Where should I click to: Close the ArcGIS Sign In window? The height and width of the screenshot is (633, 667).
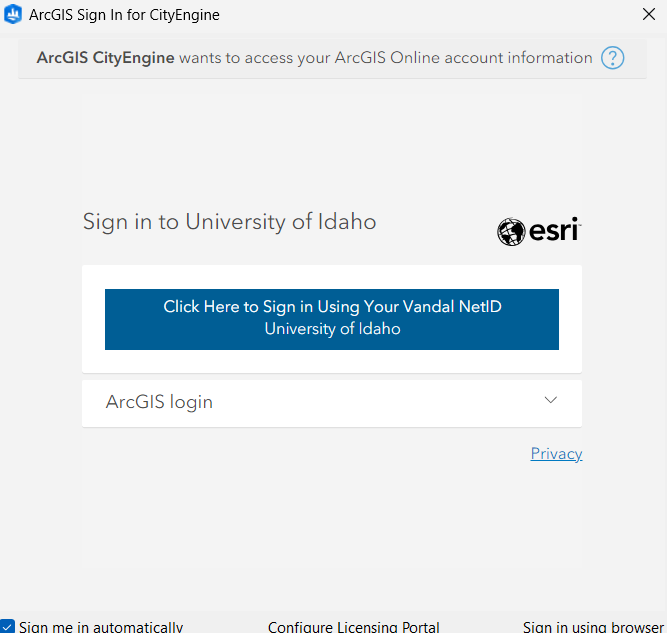(648, 14)
